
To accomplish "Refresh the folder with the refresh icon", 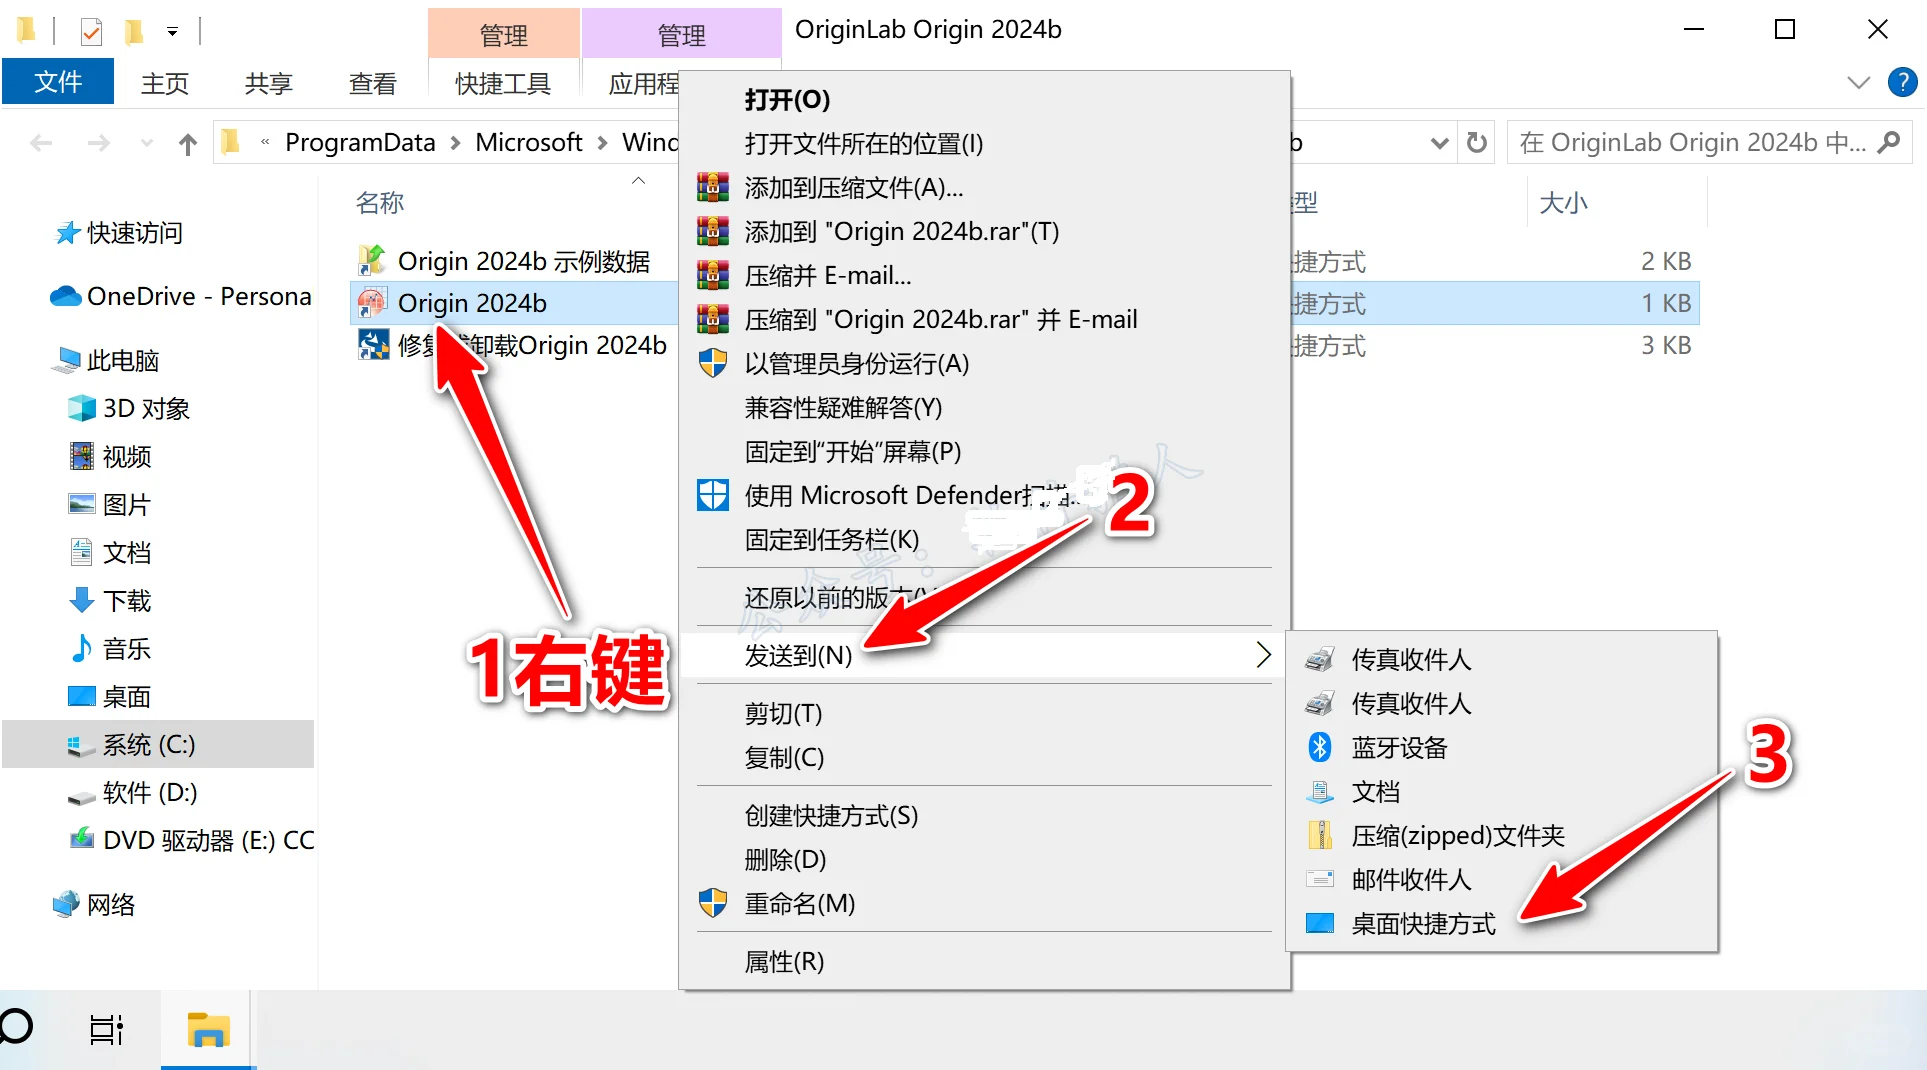I will pos(1476,142).
